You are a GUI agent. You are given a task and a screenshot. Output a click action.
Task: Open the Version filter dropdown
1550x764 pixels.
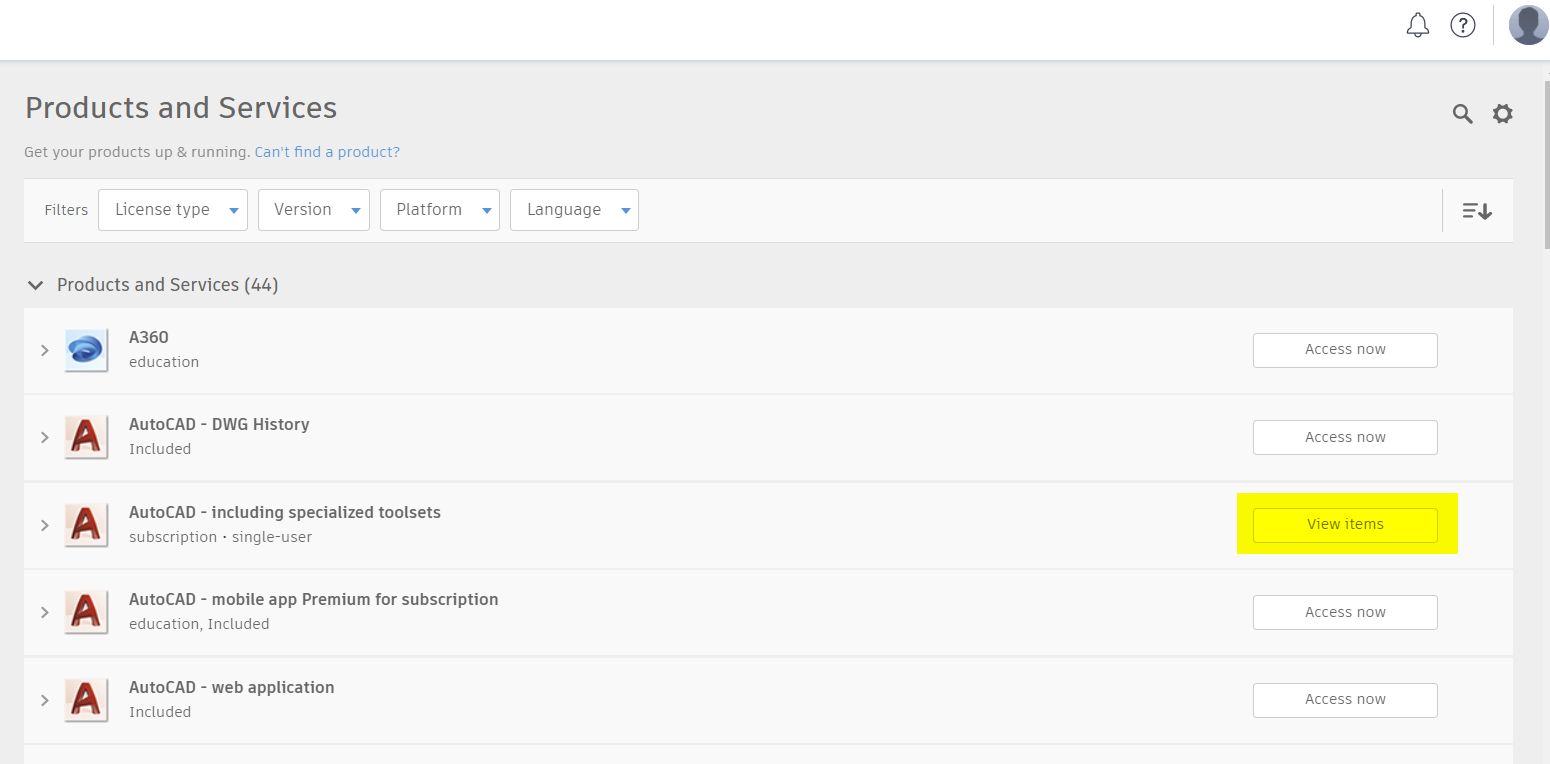(314, 210)
